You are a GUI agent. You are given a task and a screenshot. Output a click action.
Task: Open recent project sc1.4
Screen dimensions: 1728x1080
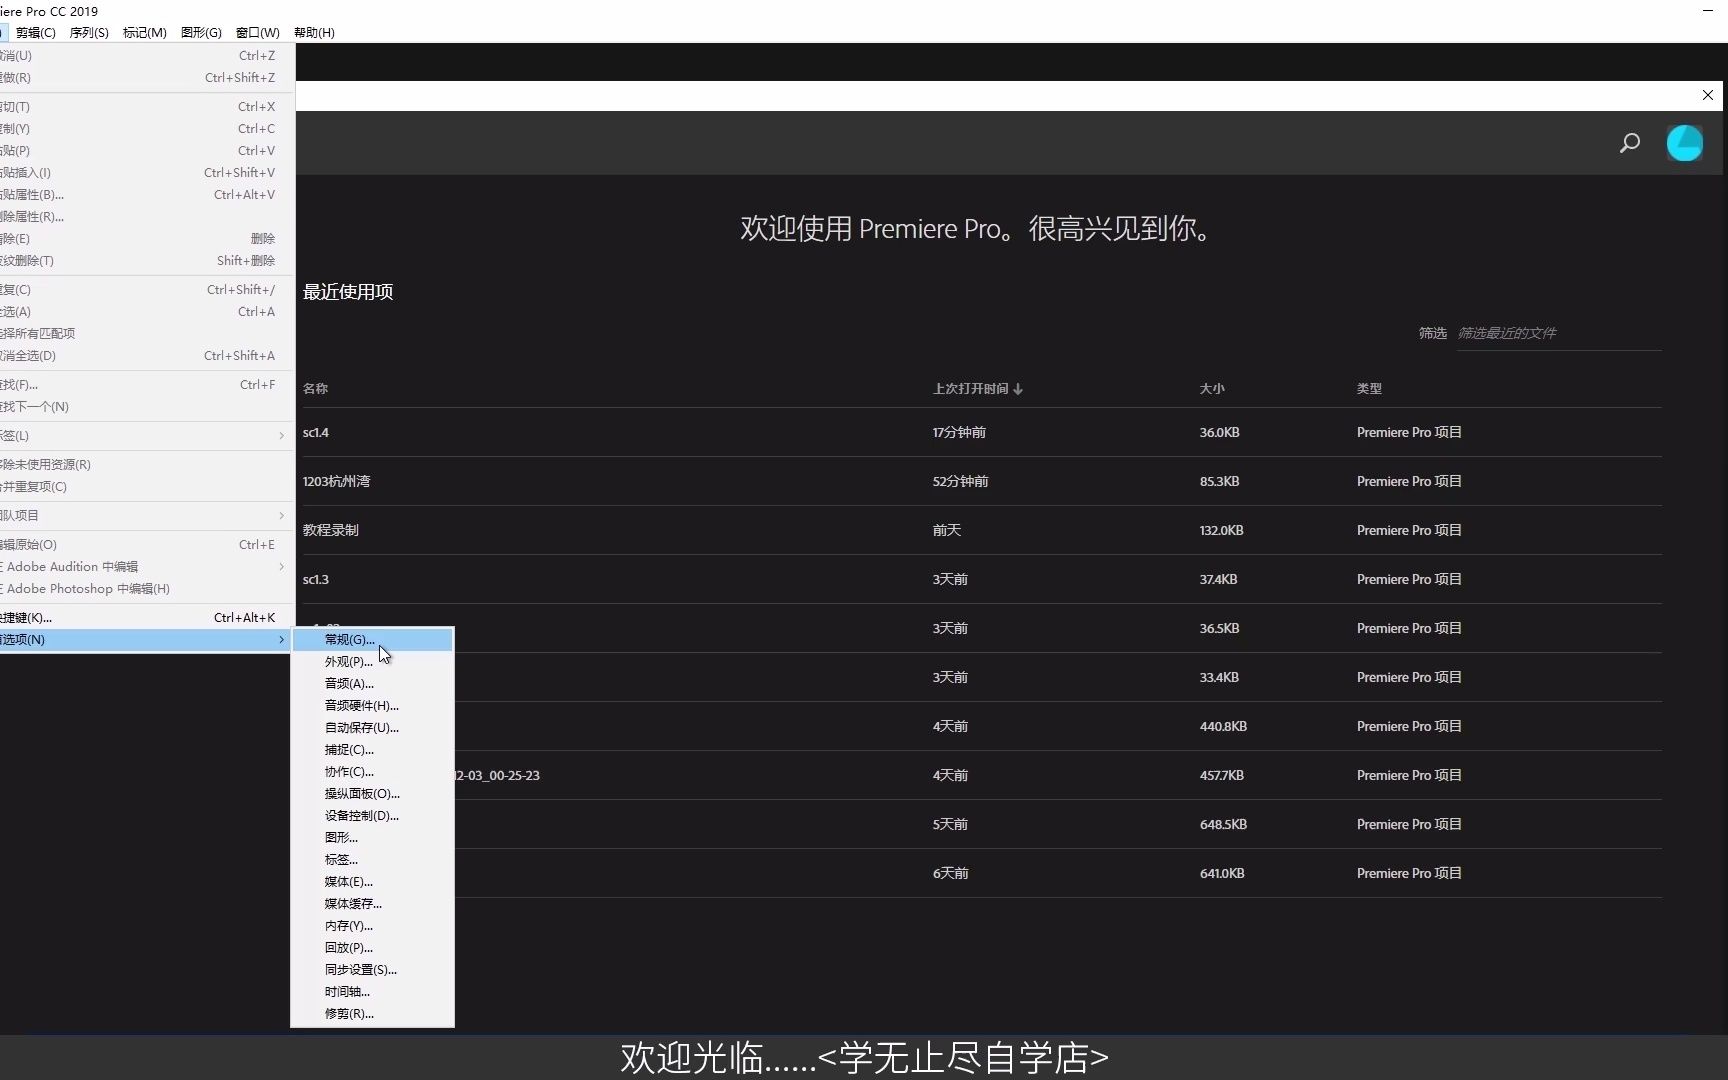[x=316, y=432]
